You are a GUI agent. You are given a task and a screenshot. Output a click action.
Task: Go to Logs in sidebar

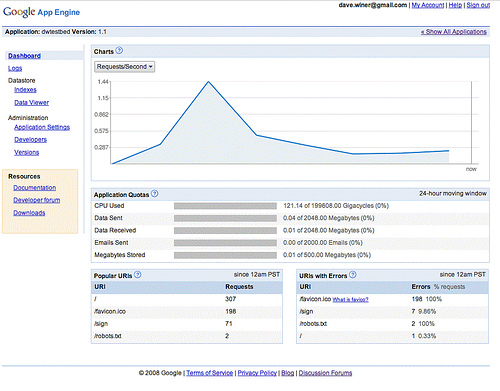[15, 68]
